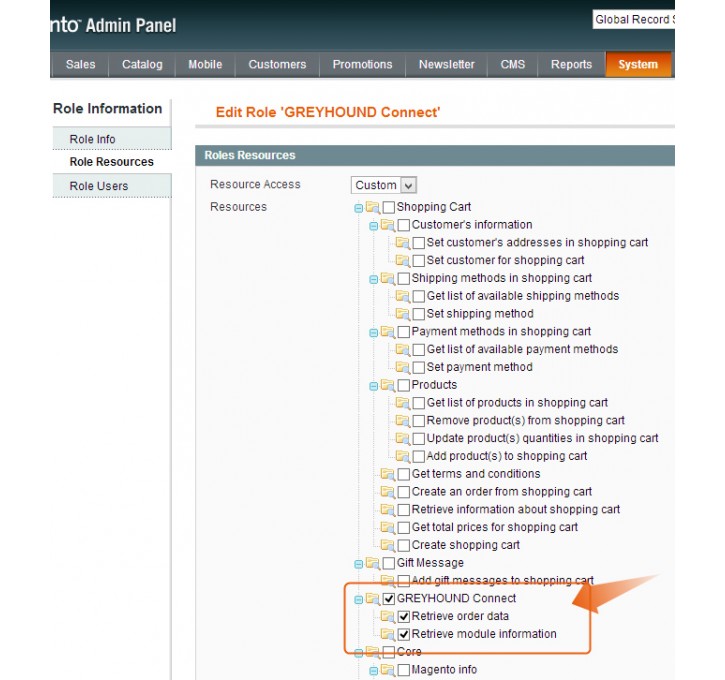Click folder icon beside Get list of available payment methods

tap(402, 349)
